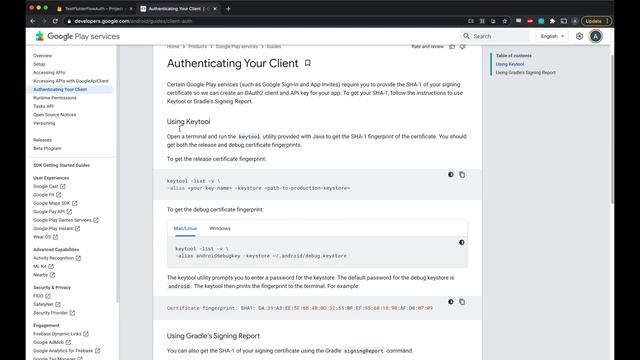The width and height of the screenshot is (640, 360).
Task: Close the TestFlutterFlowAuth browser tab
Action: pyautogui.click(x=131, y=9)
